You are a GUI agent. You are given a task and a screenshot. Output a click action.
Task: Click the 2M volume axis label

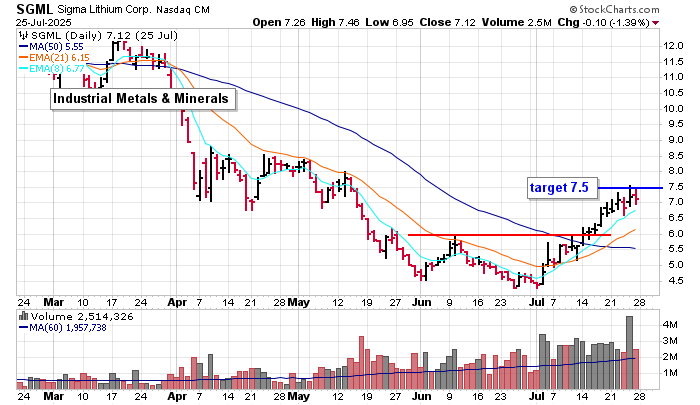point(671,357)
